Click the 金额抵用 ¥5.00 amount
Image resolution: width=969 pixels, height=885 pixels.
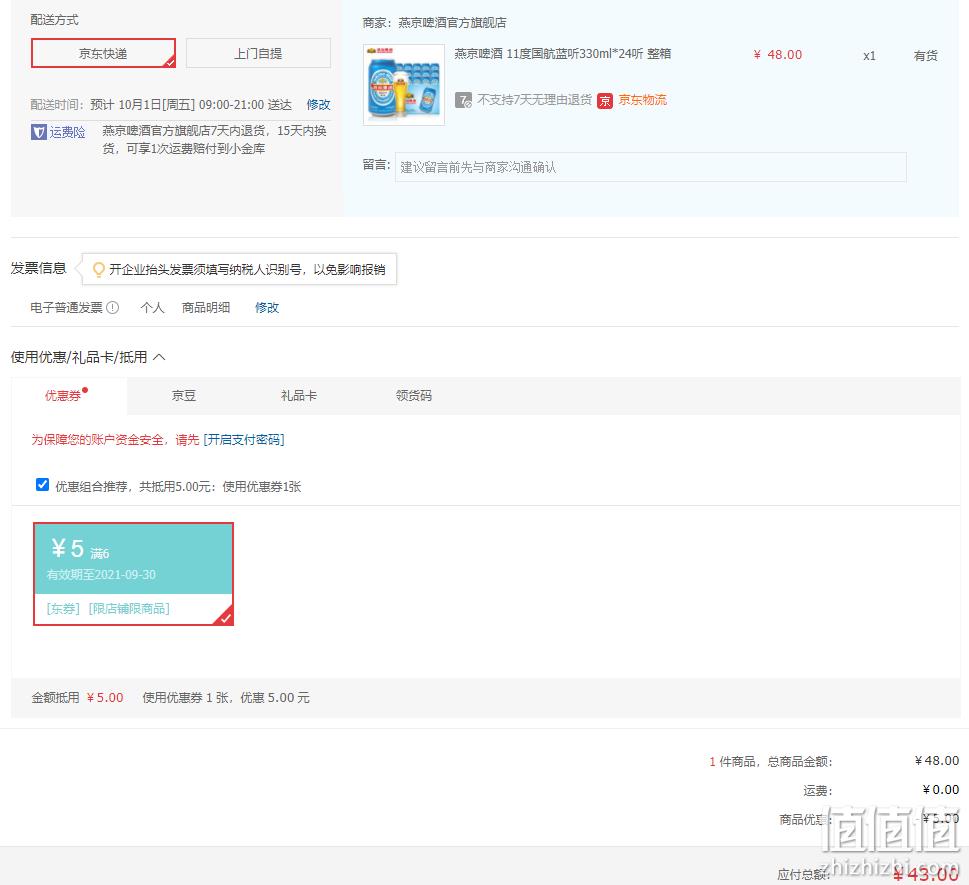(105, 698)
